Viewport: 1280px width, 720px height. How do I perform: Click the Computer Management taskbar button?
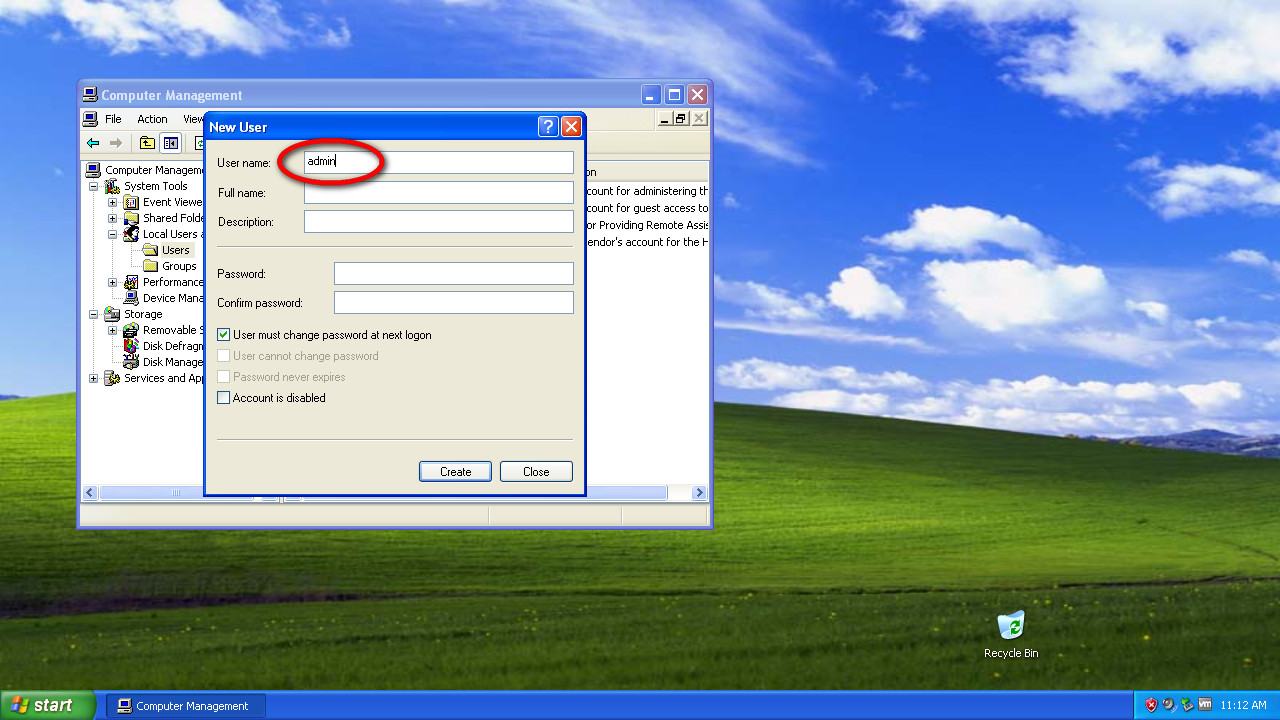186,705
